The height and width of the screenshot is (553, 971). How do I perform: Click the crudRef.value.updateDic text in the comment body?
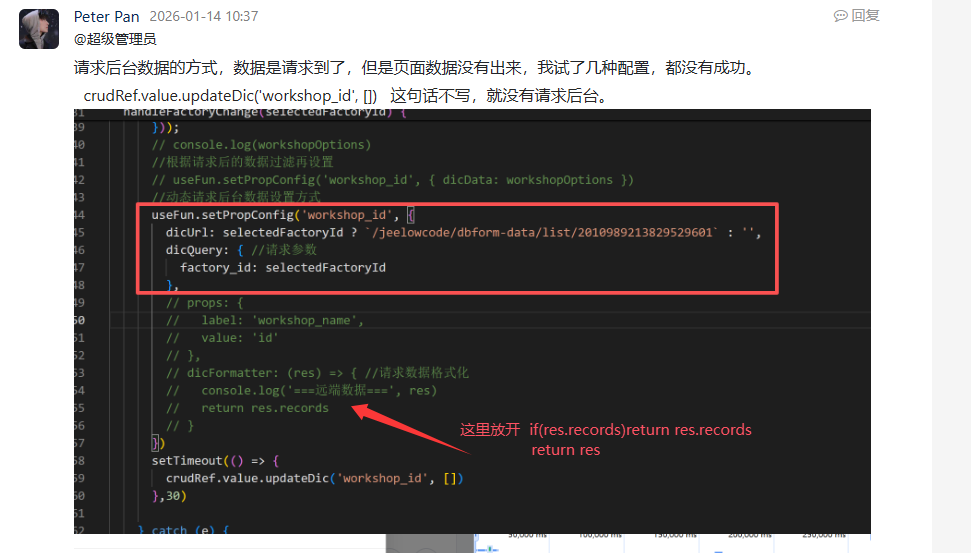pyautogui.click(x=229, y=96)
